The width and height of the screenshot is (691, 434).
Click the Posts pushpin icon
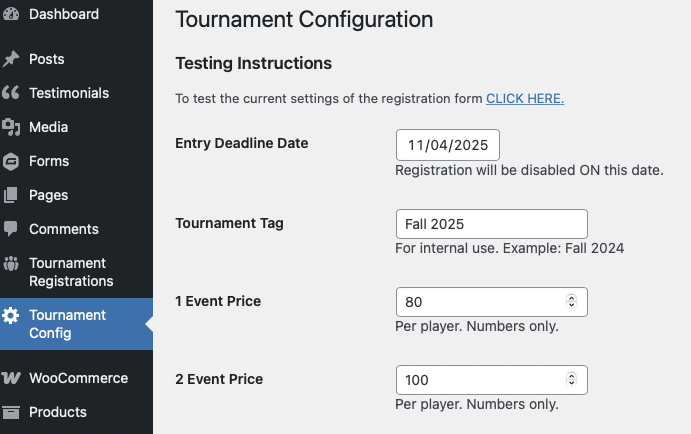[11, 59]
